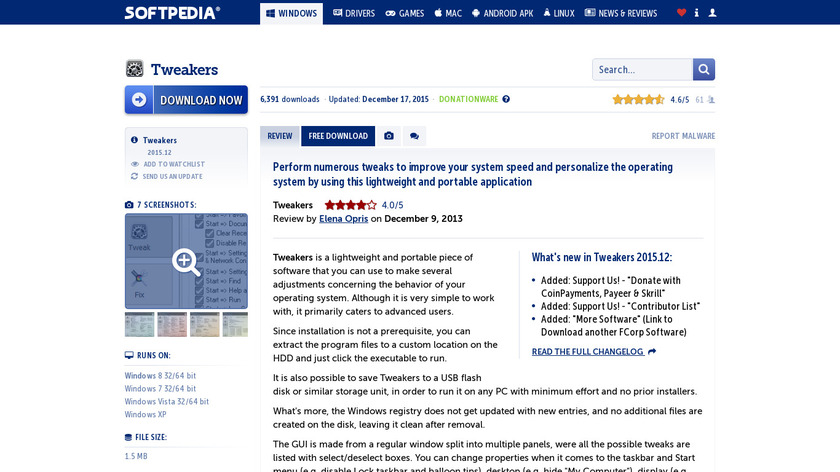Focus the Search input field
The image size is (840, 472).
(642, 70)
